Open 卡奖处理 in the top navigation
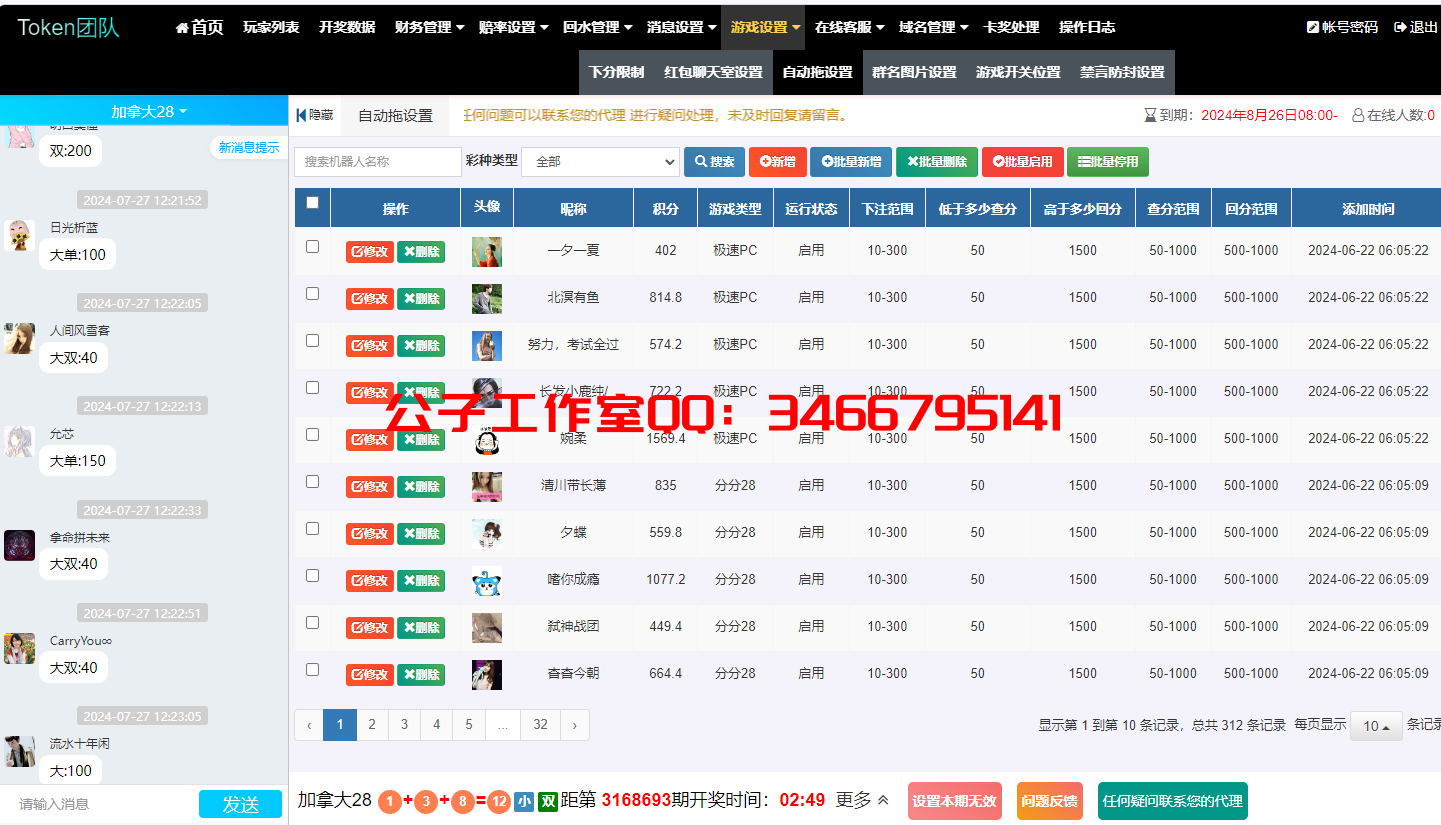 point(1011,27)
